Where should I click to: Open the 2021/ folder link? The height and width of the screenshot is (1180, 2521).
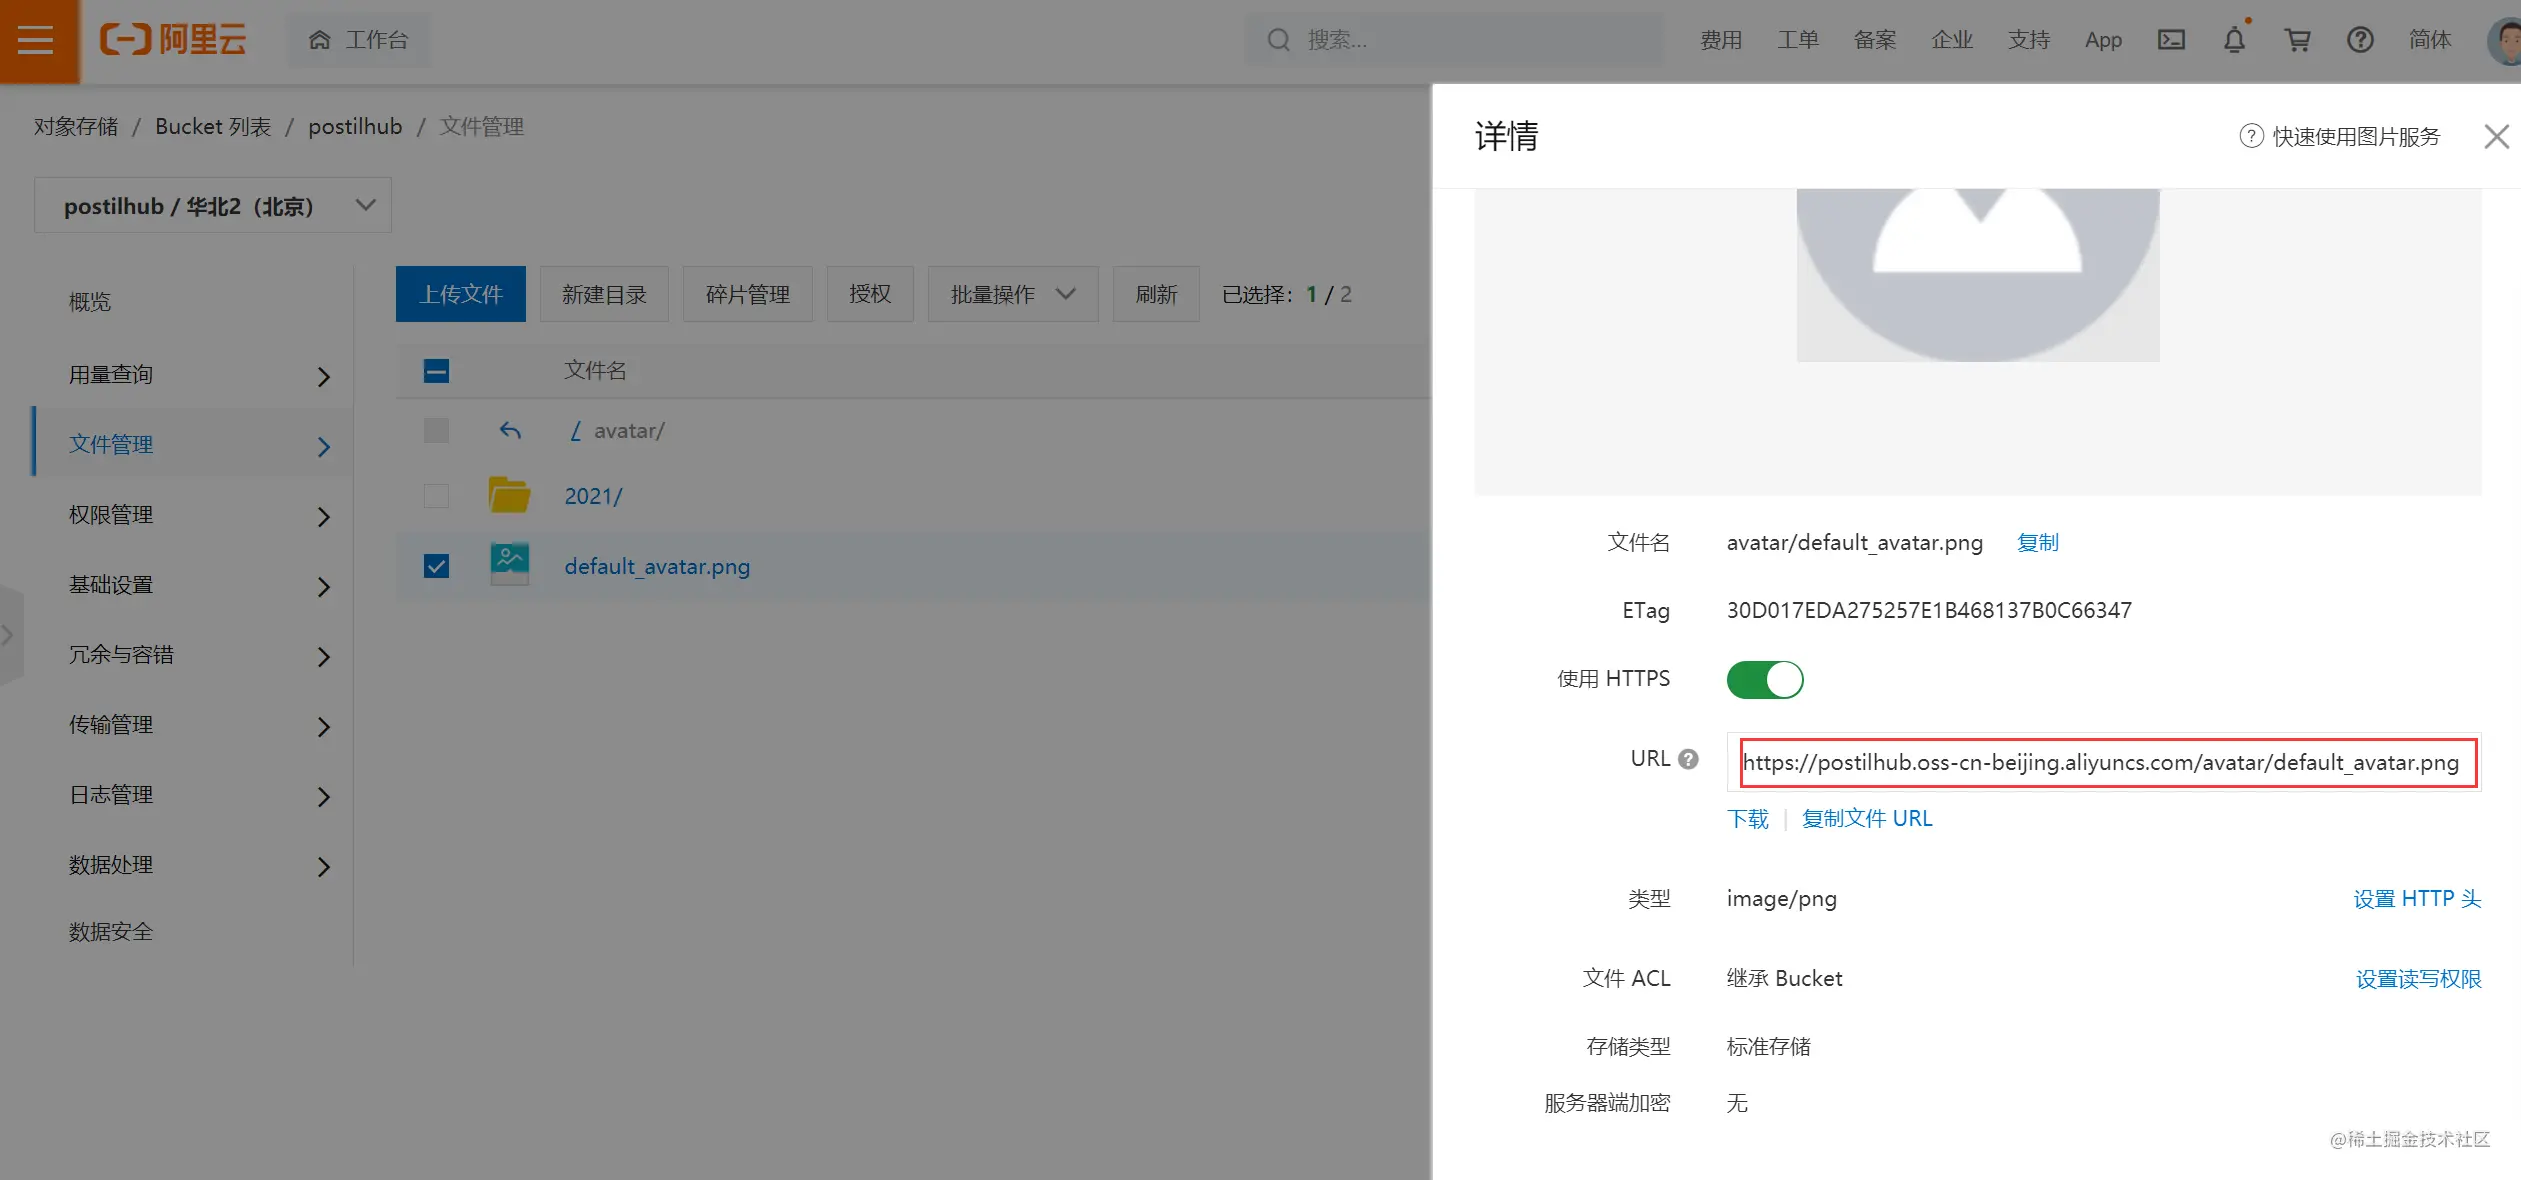[x=593, y=496]
